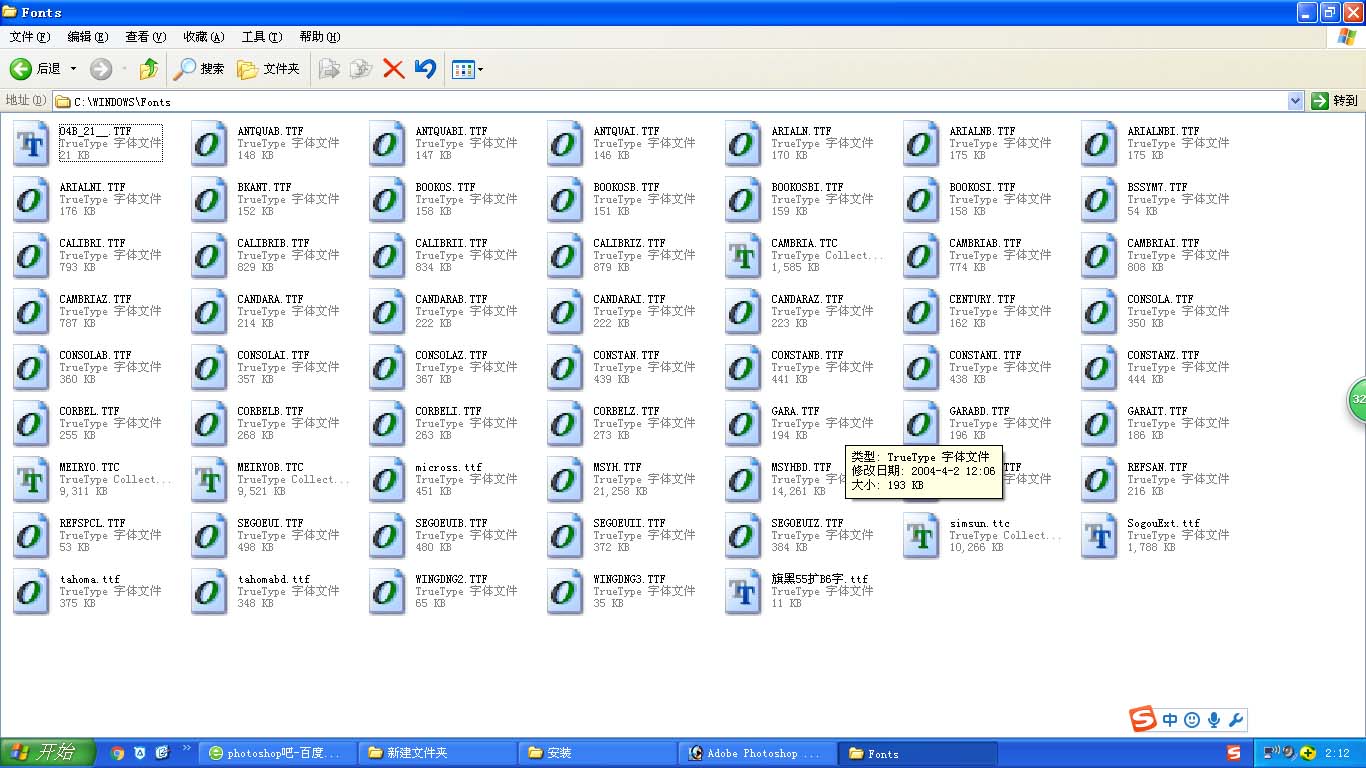
Task: Open the 搜索 search pane
Action: point(199,69)
